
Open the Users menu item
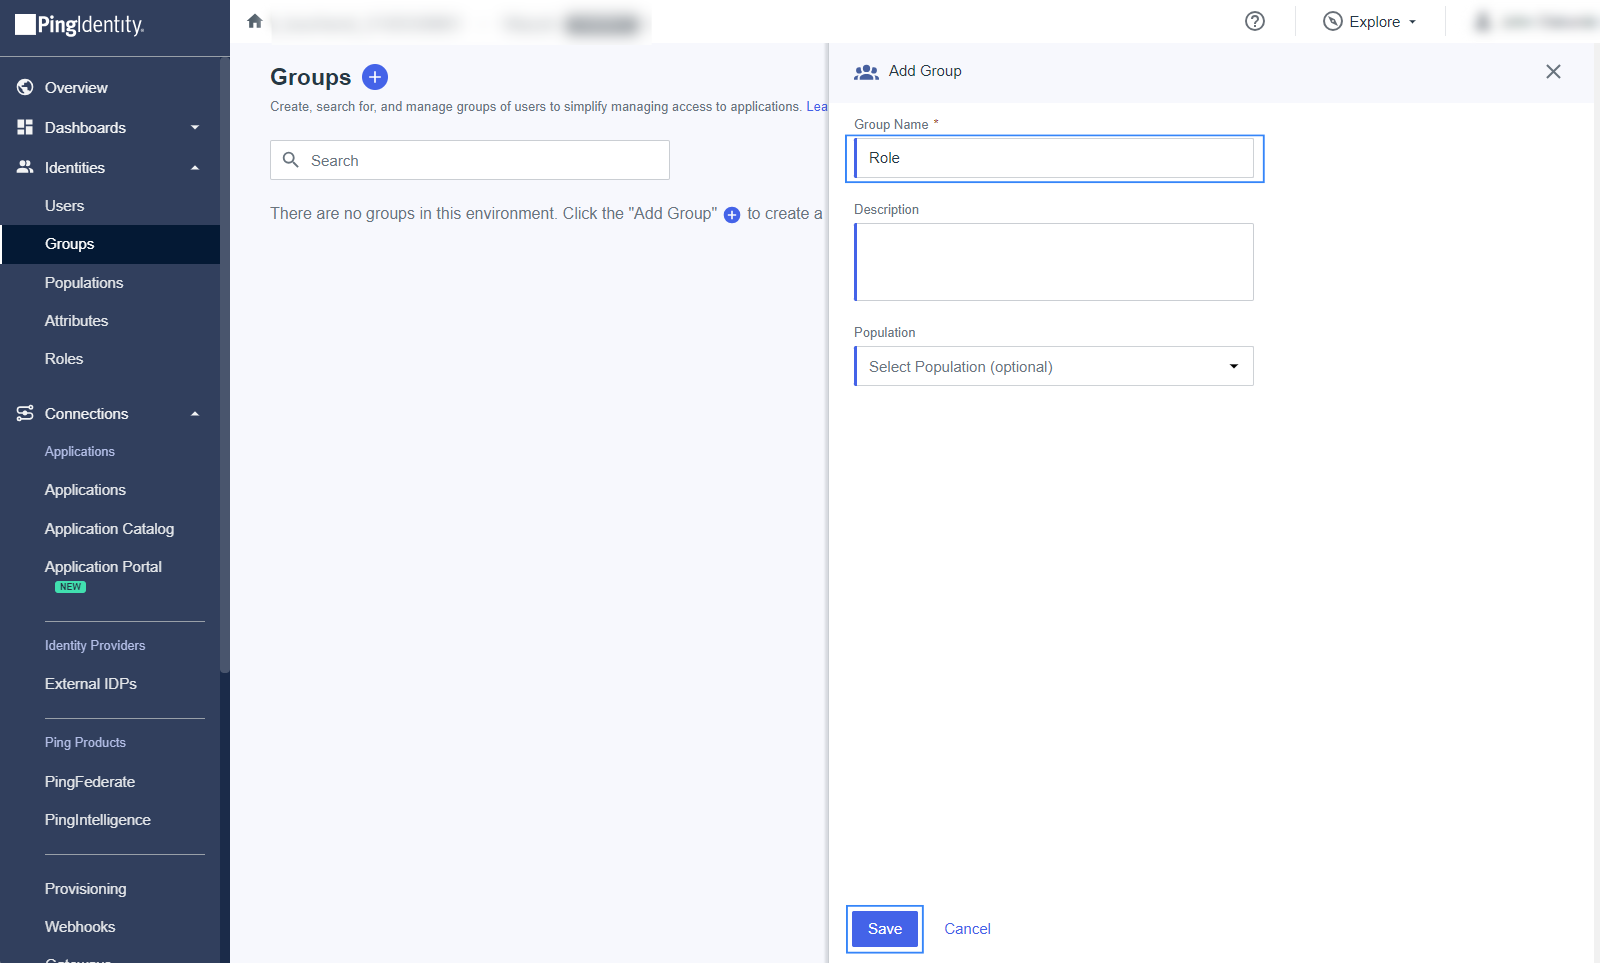coord(65,206)
